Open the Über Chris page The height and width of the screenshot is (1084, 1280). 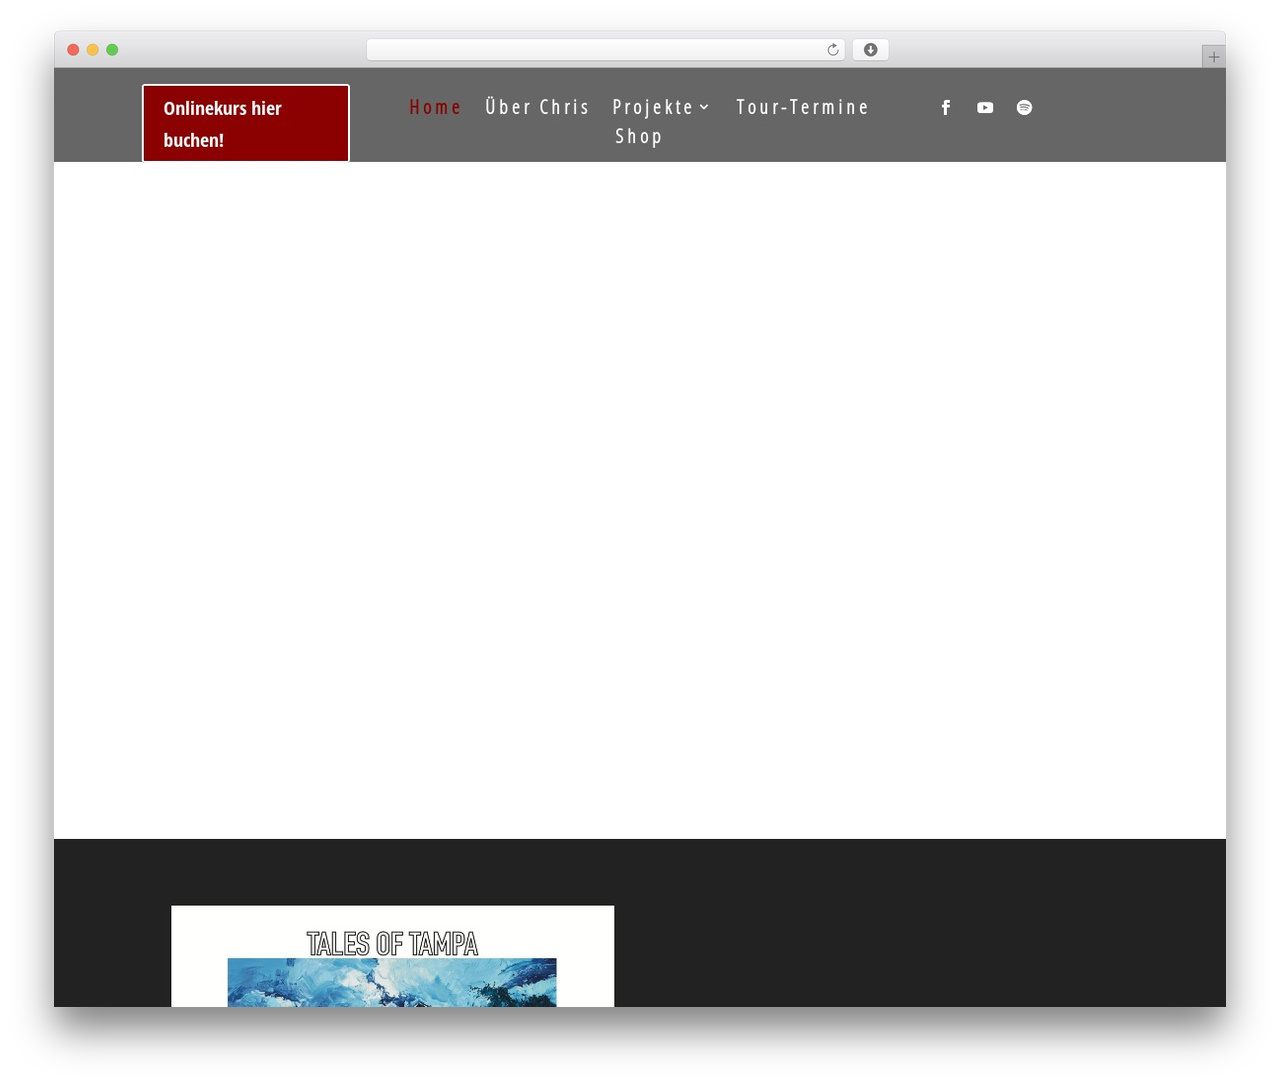[x=538, y=107]
